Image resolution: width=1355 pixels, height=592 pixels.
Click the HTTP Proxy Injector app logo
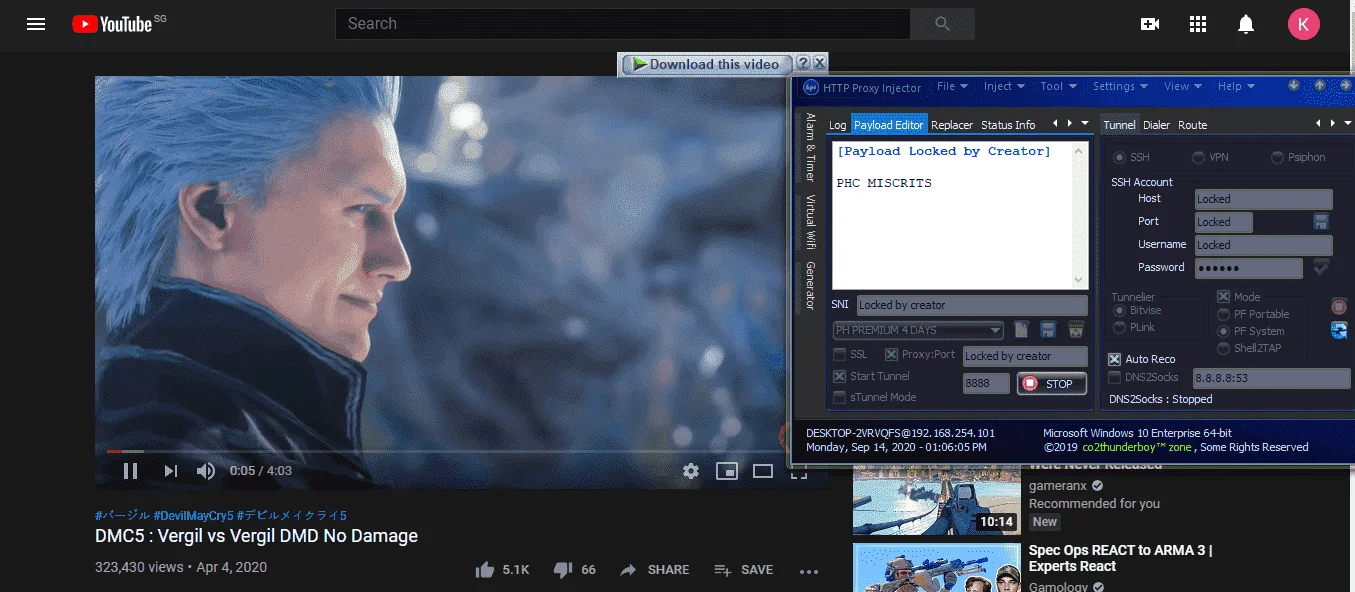coord(811,88)
